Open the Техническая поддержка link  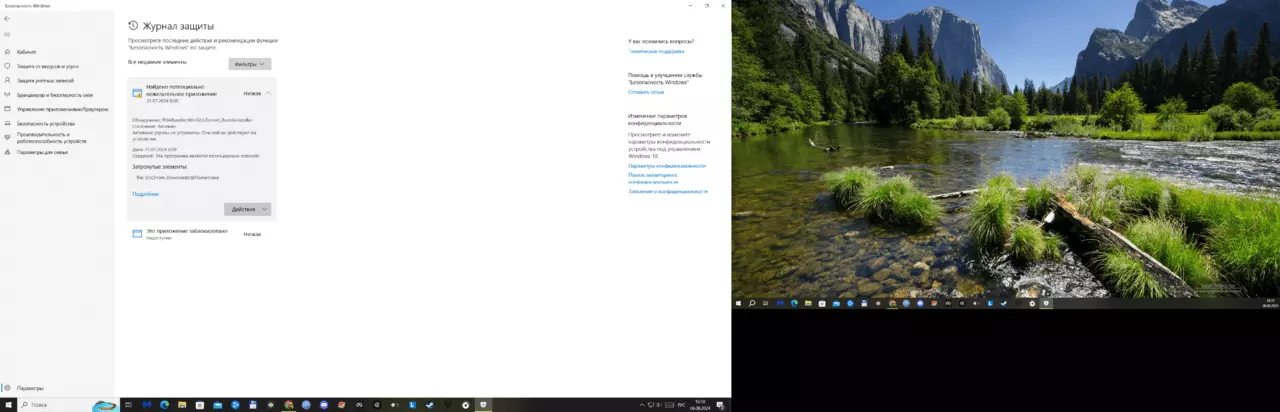pos(657,51)
